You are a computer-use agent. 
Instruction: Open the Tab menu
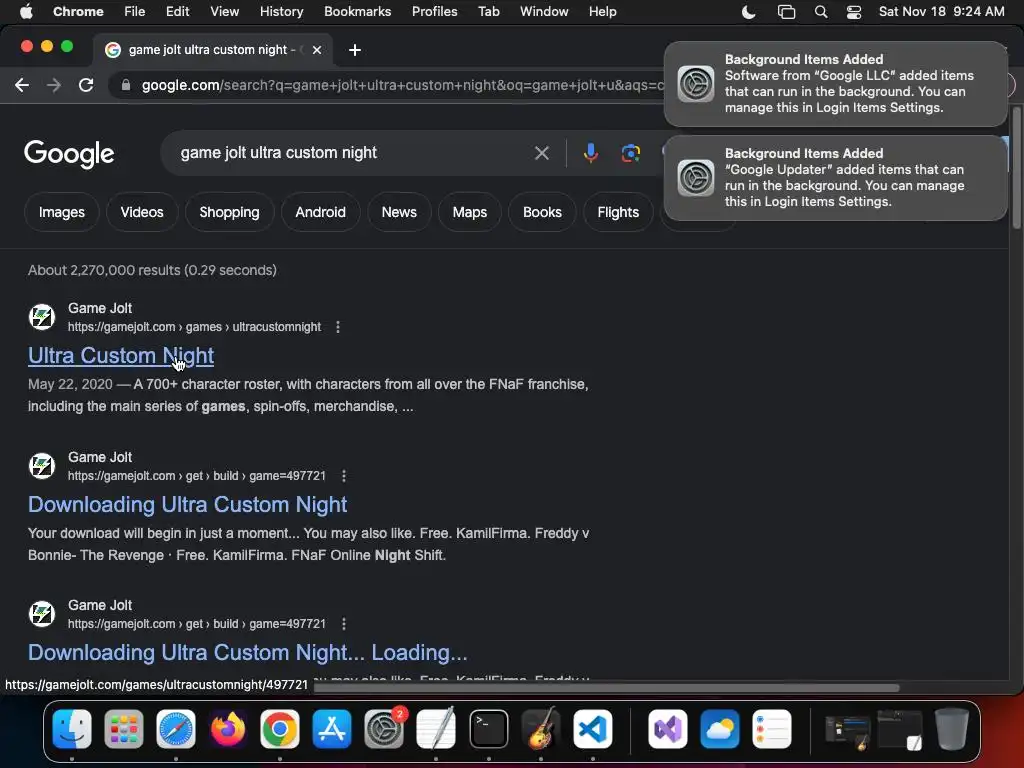coord(488,12)
